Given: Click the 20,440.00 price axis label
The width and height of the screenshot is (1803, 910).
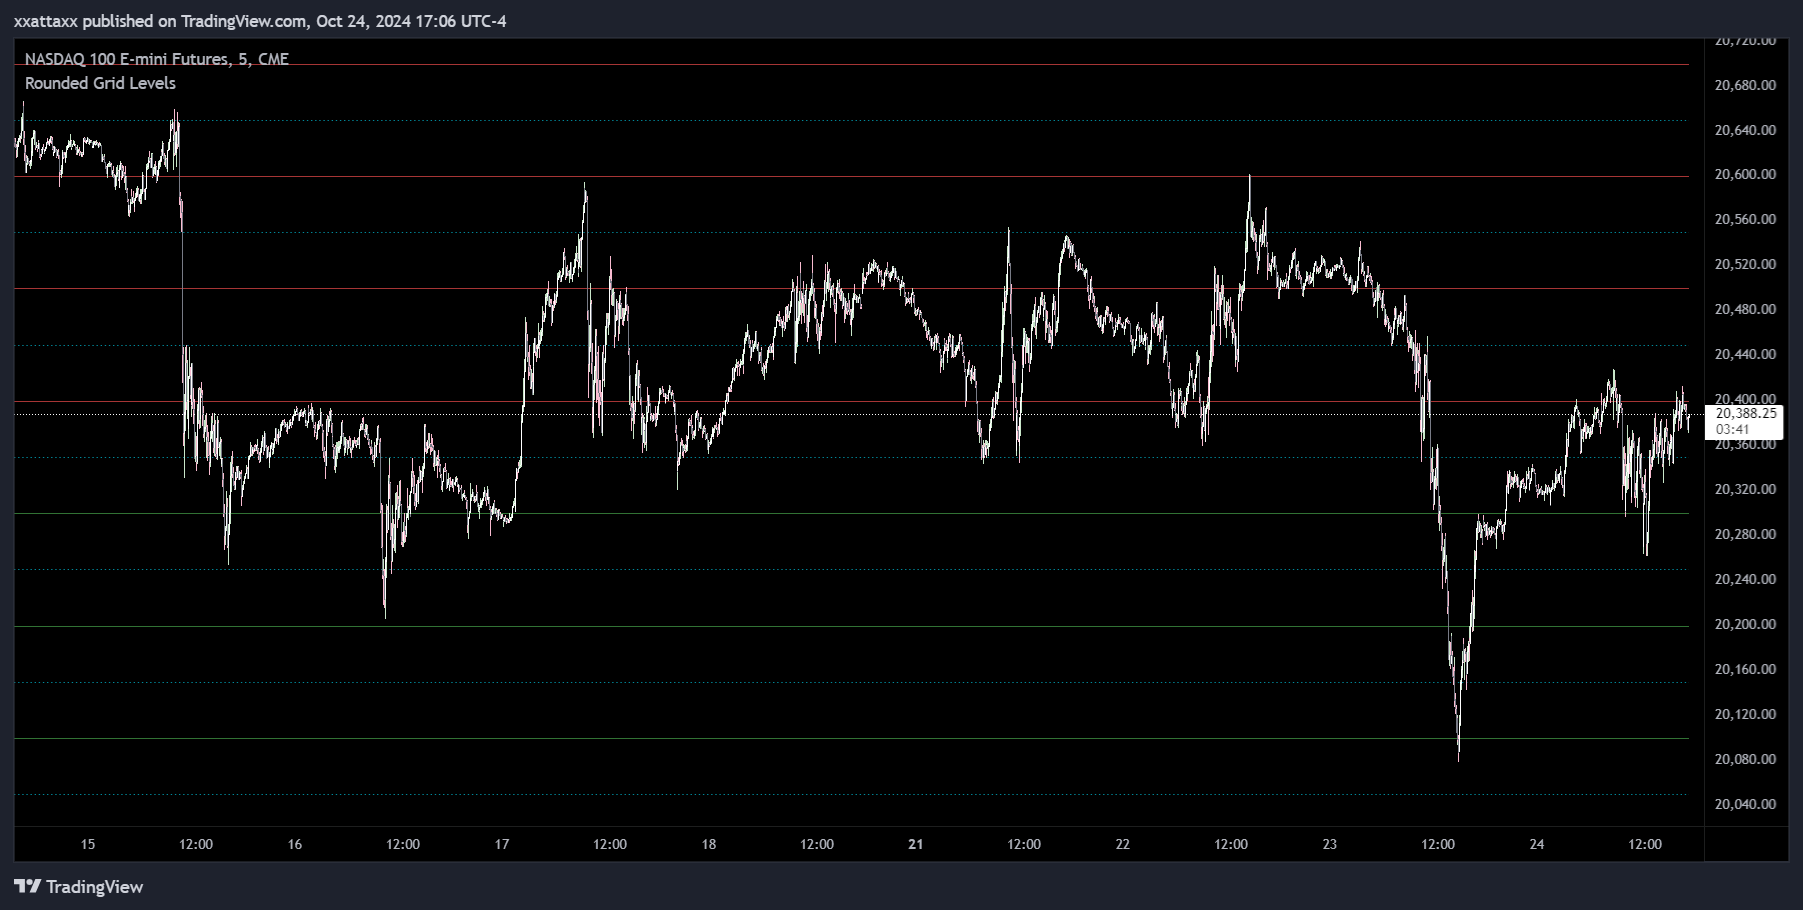Looking at the screenshot, I should click(1745, 354).
